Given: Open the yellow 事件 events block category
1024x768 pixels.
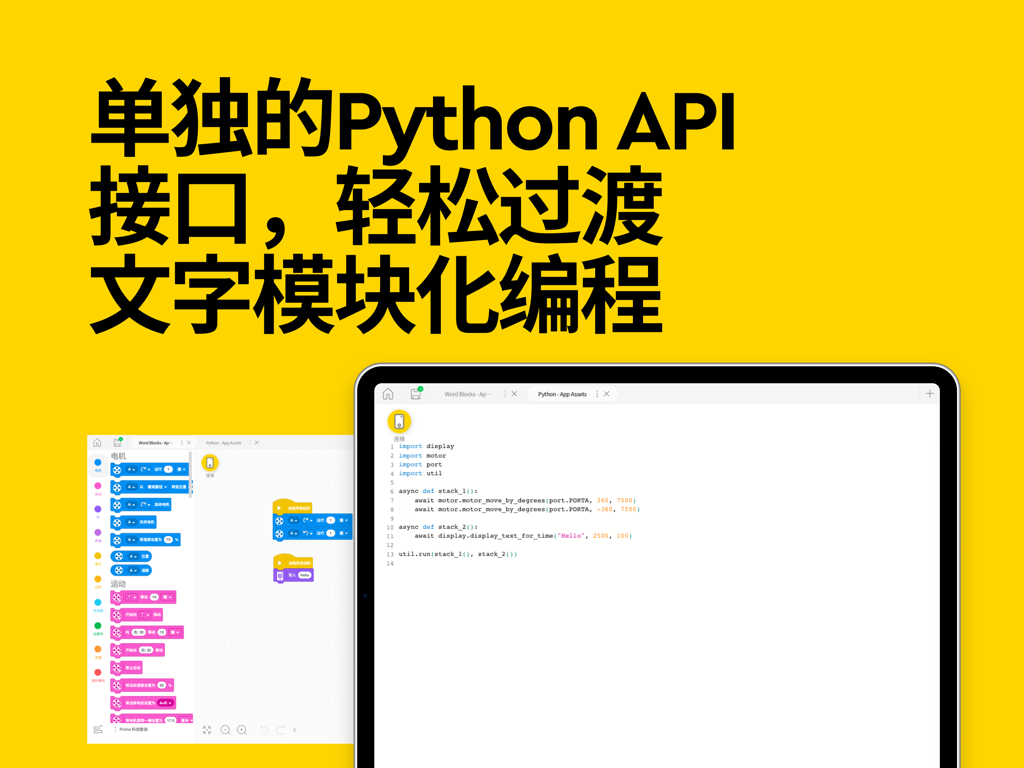Looking at the screenshot, I should point(98,555).
